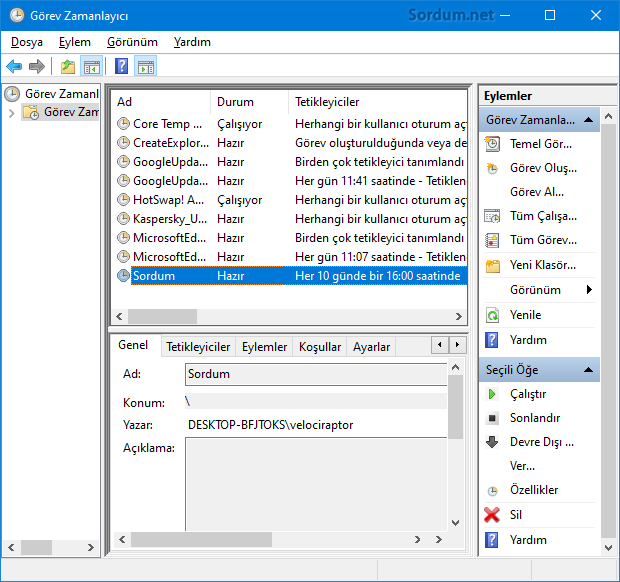620x582 pixels.
Task: Click the details pane horizontal scrollbar thumb
Action: [x=201, y=540]
